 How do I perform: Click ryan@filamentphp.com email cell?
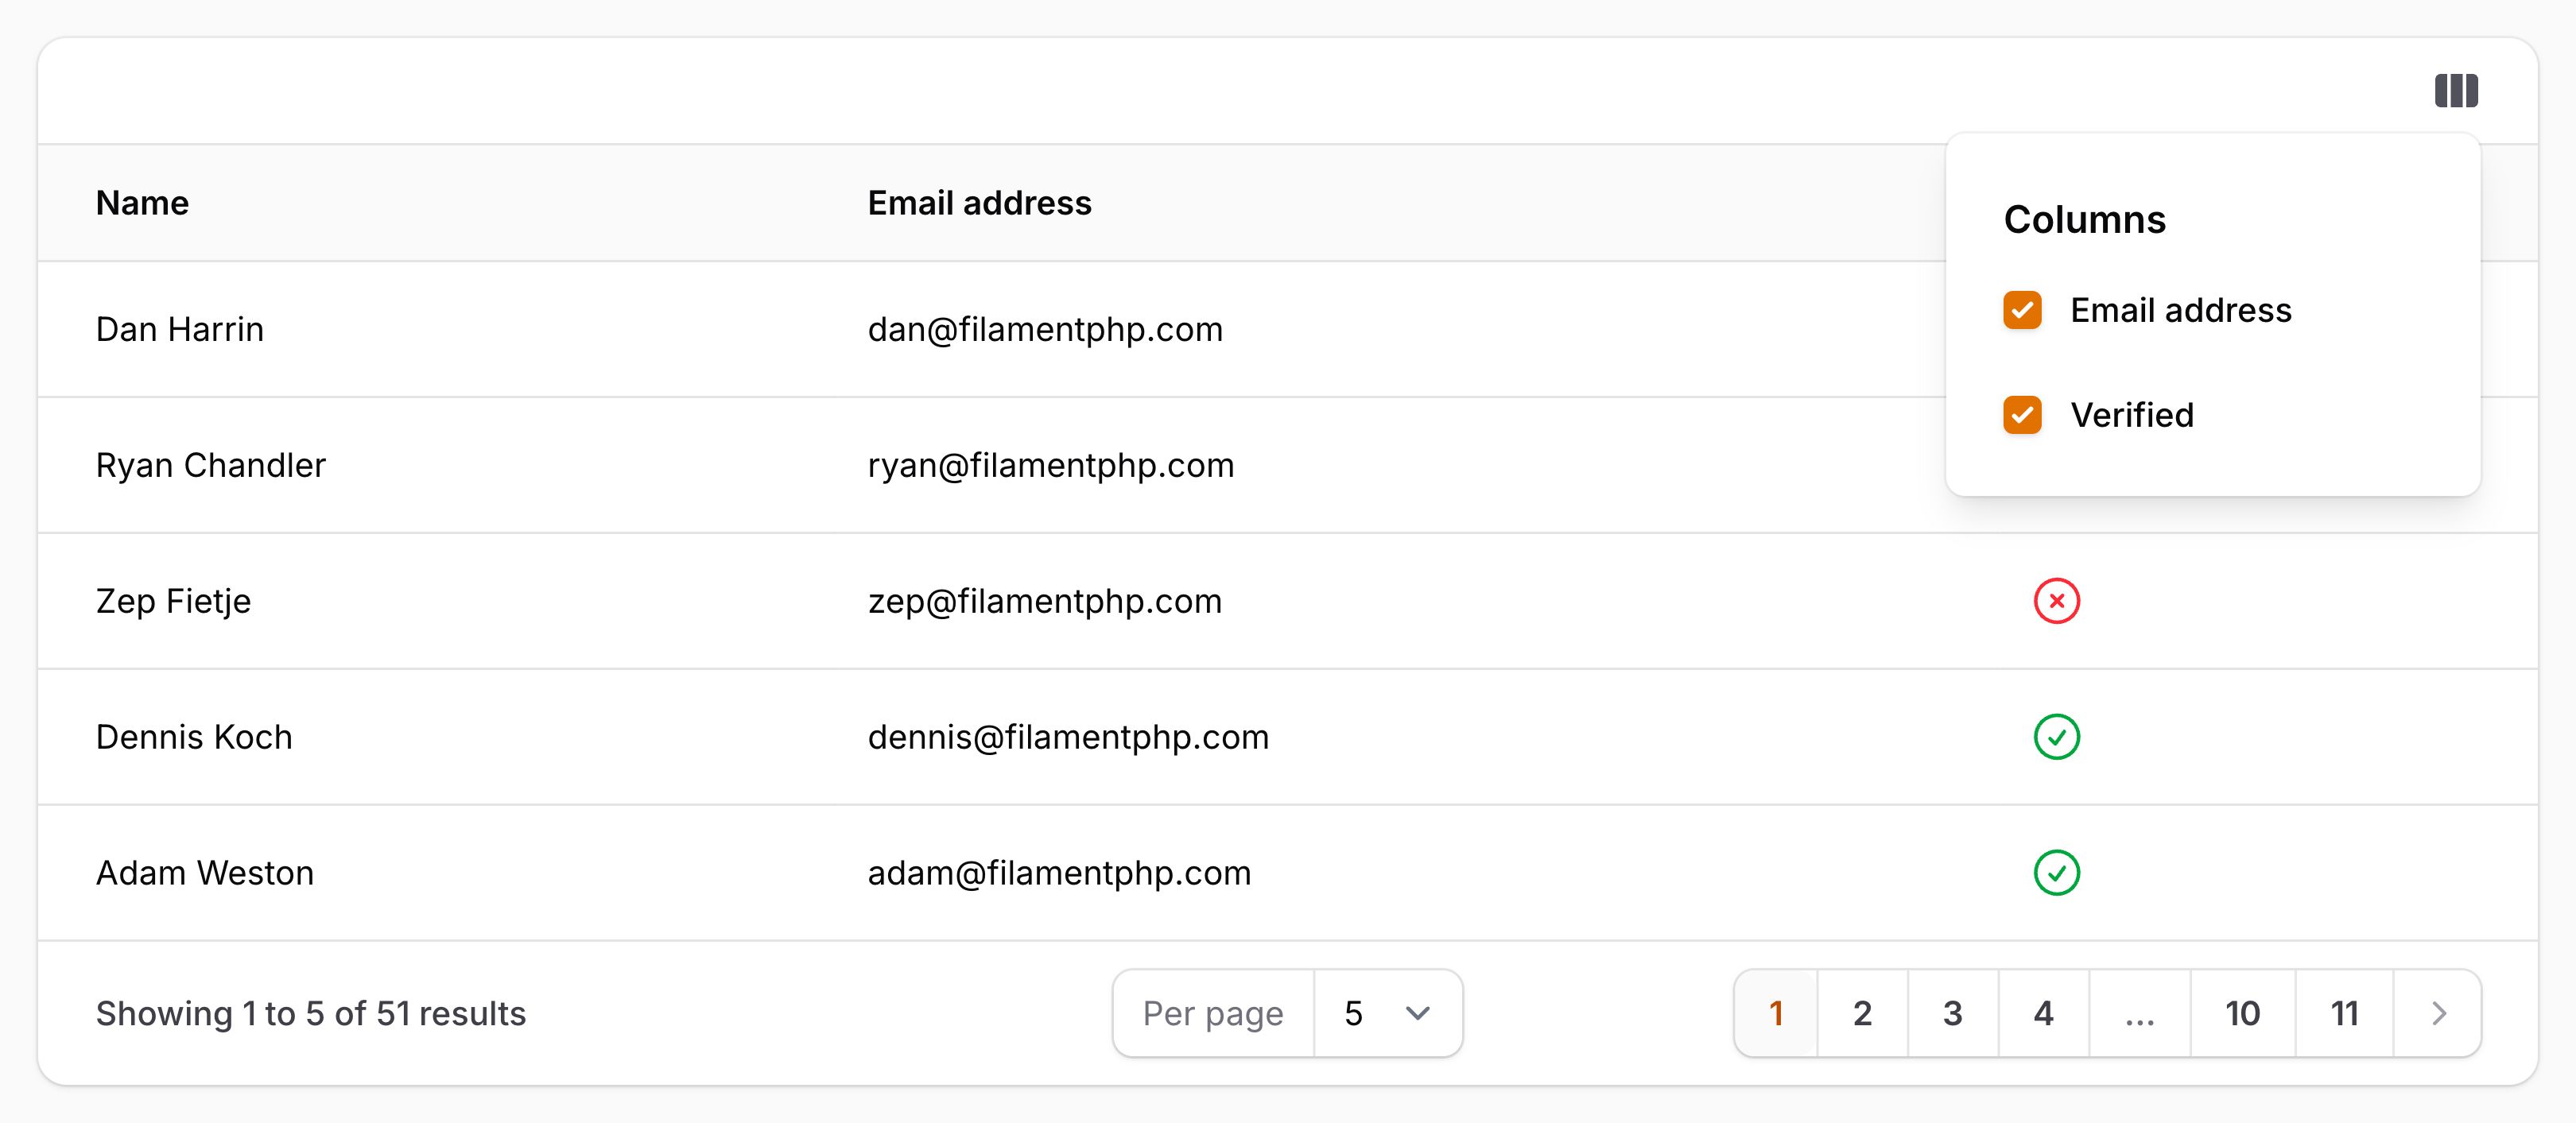pyautogui.click(x=1051, y=465)
